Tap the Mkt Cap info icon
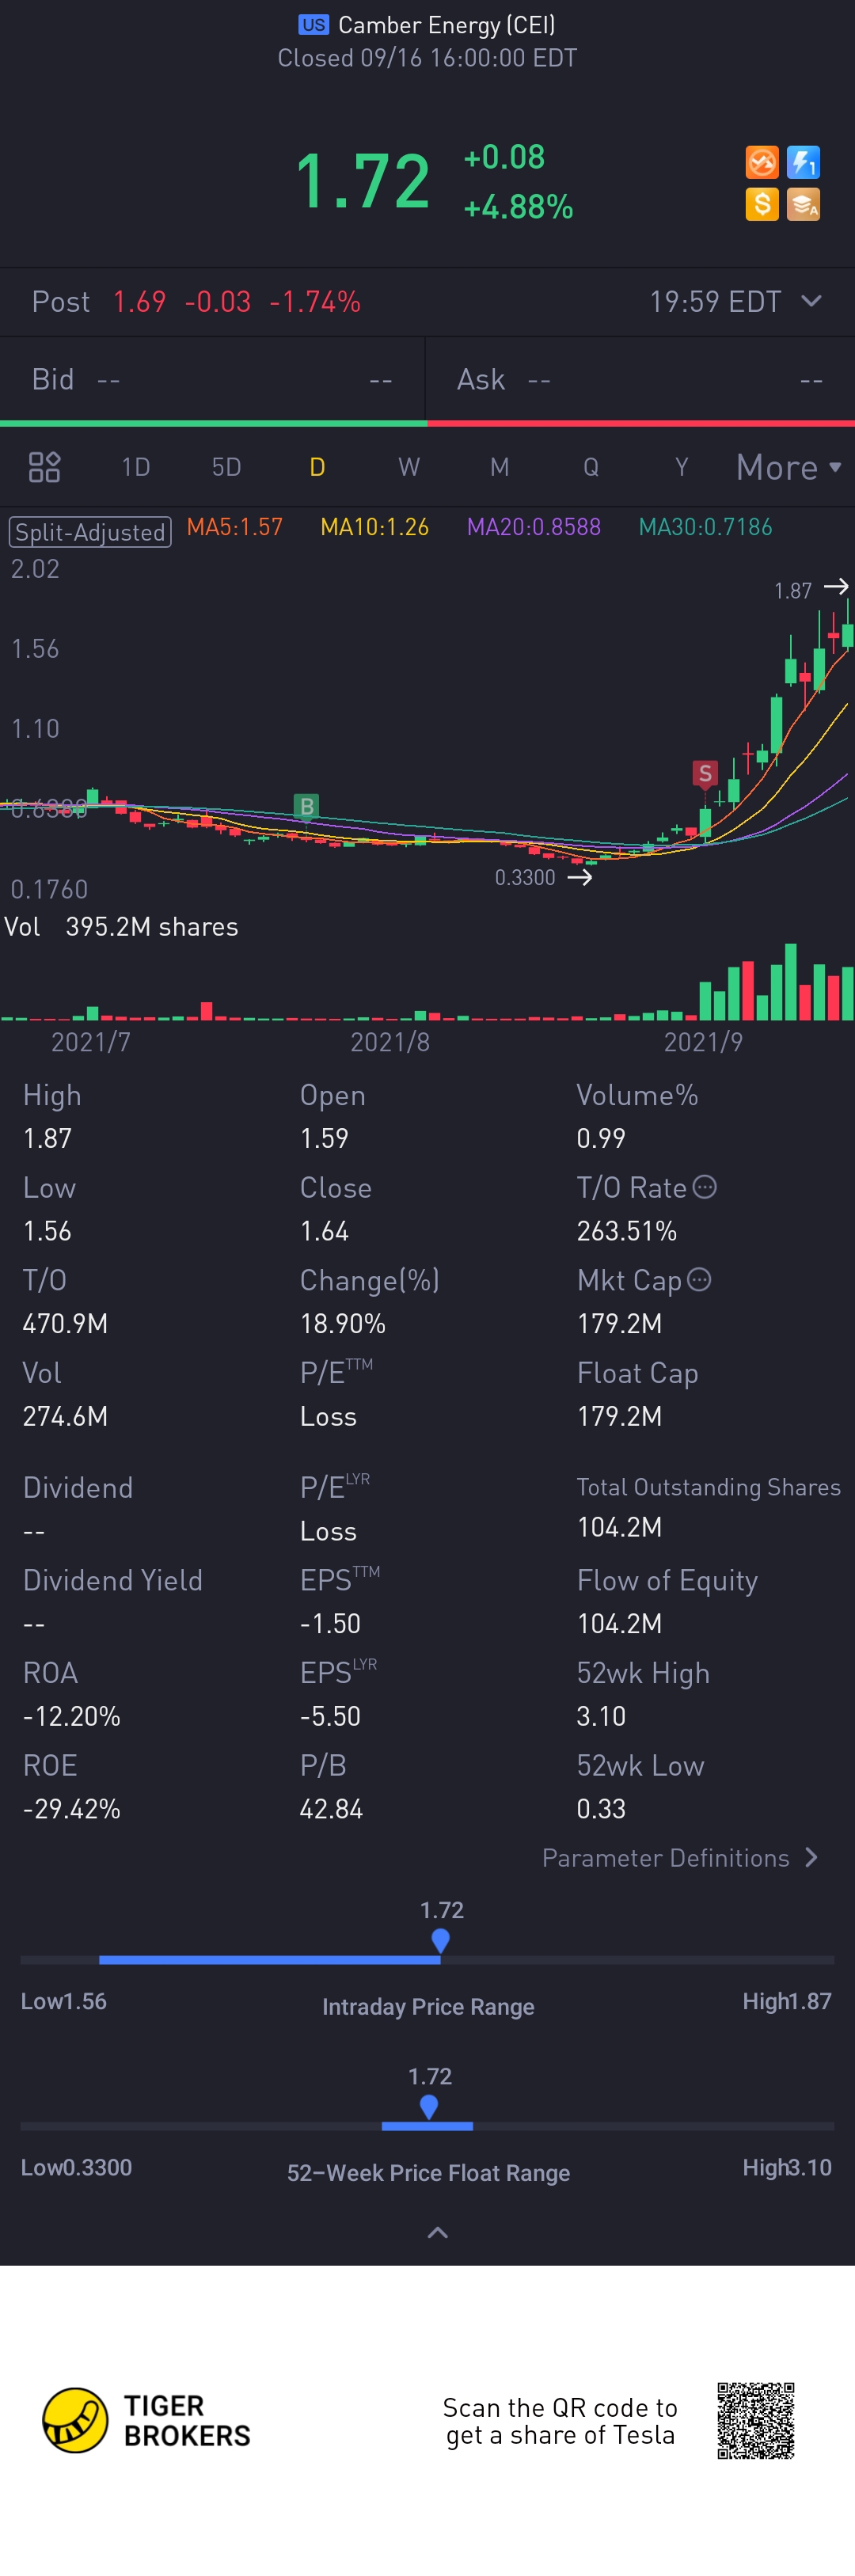This screenshot has width=855, height=2576. tap(699, 1280)
